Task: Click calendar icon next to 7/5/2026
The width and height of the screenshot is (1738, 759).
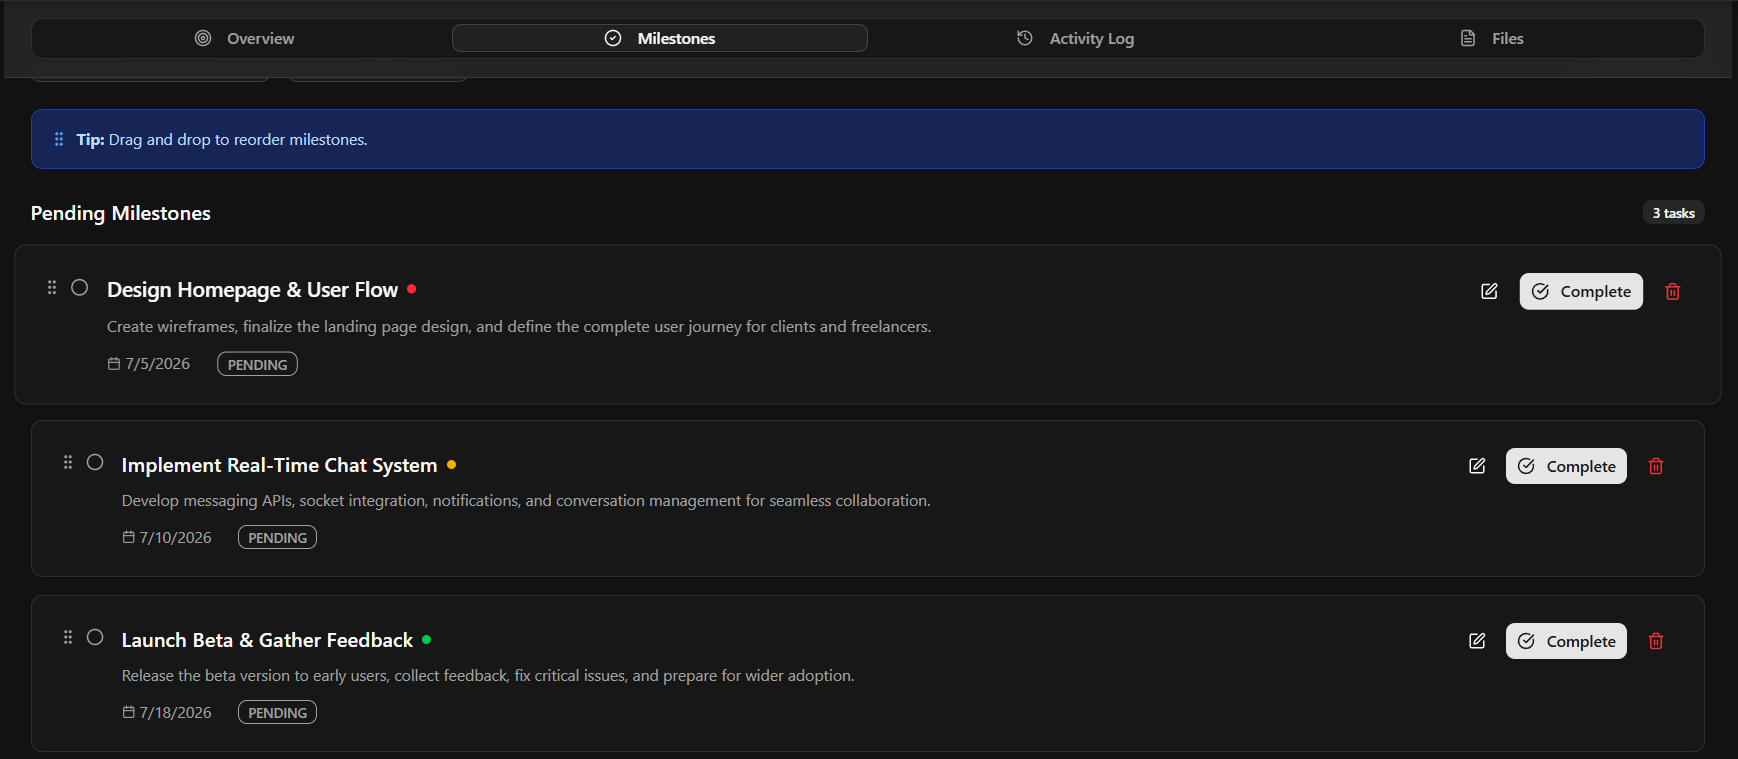Action: [114, 364]
